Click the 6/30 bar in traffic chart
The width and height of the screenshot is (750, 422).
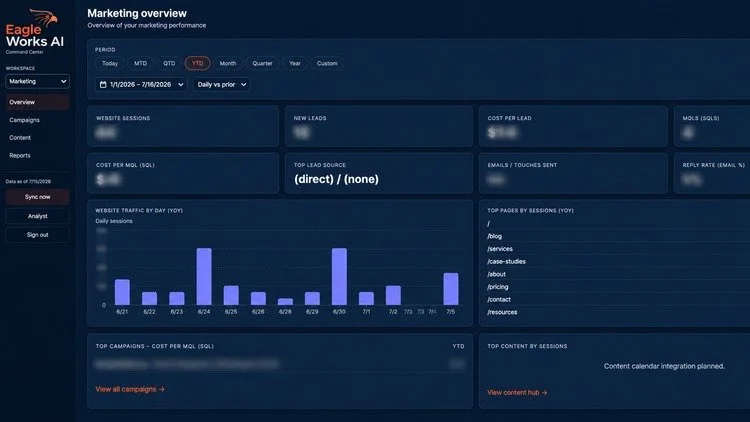click(339, 277)
